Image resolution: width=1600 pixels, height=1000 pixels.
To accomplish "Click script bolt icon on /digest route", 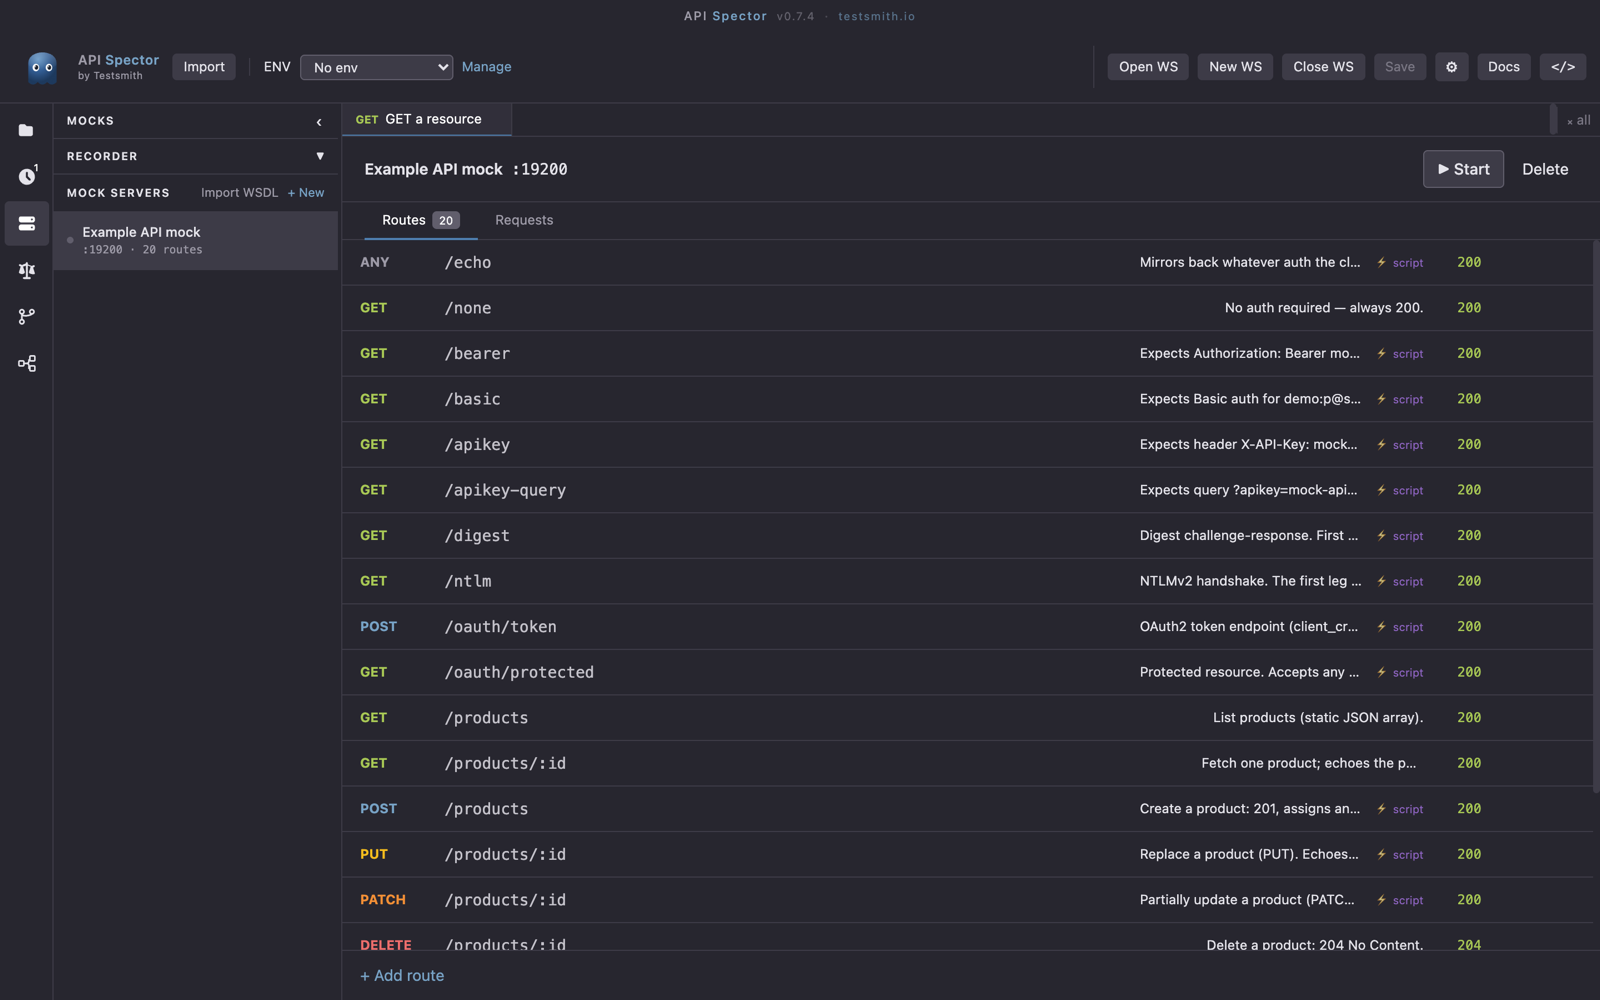I will click(1381, 535).
